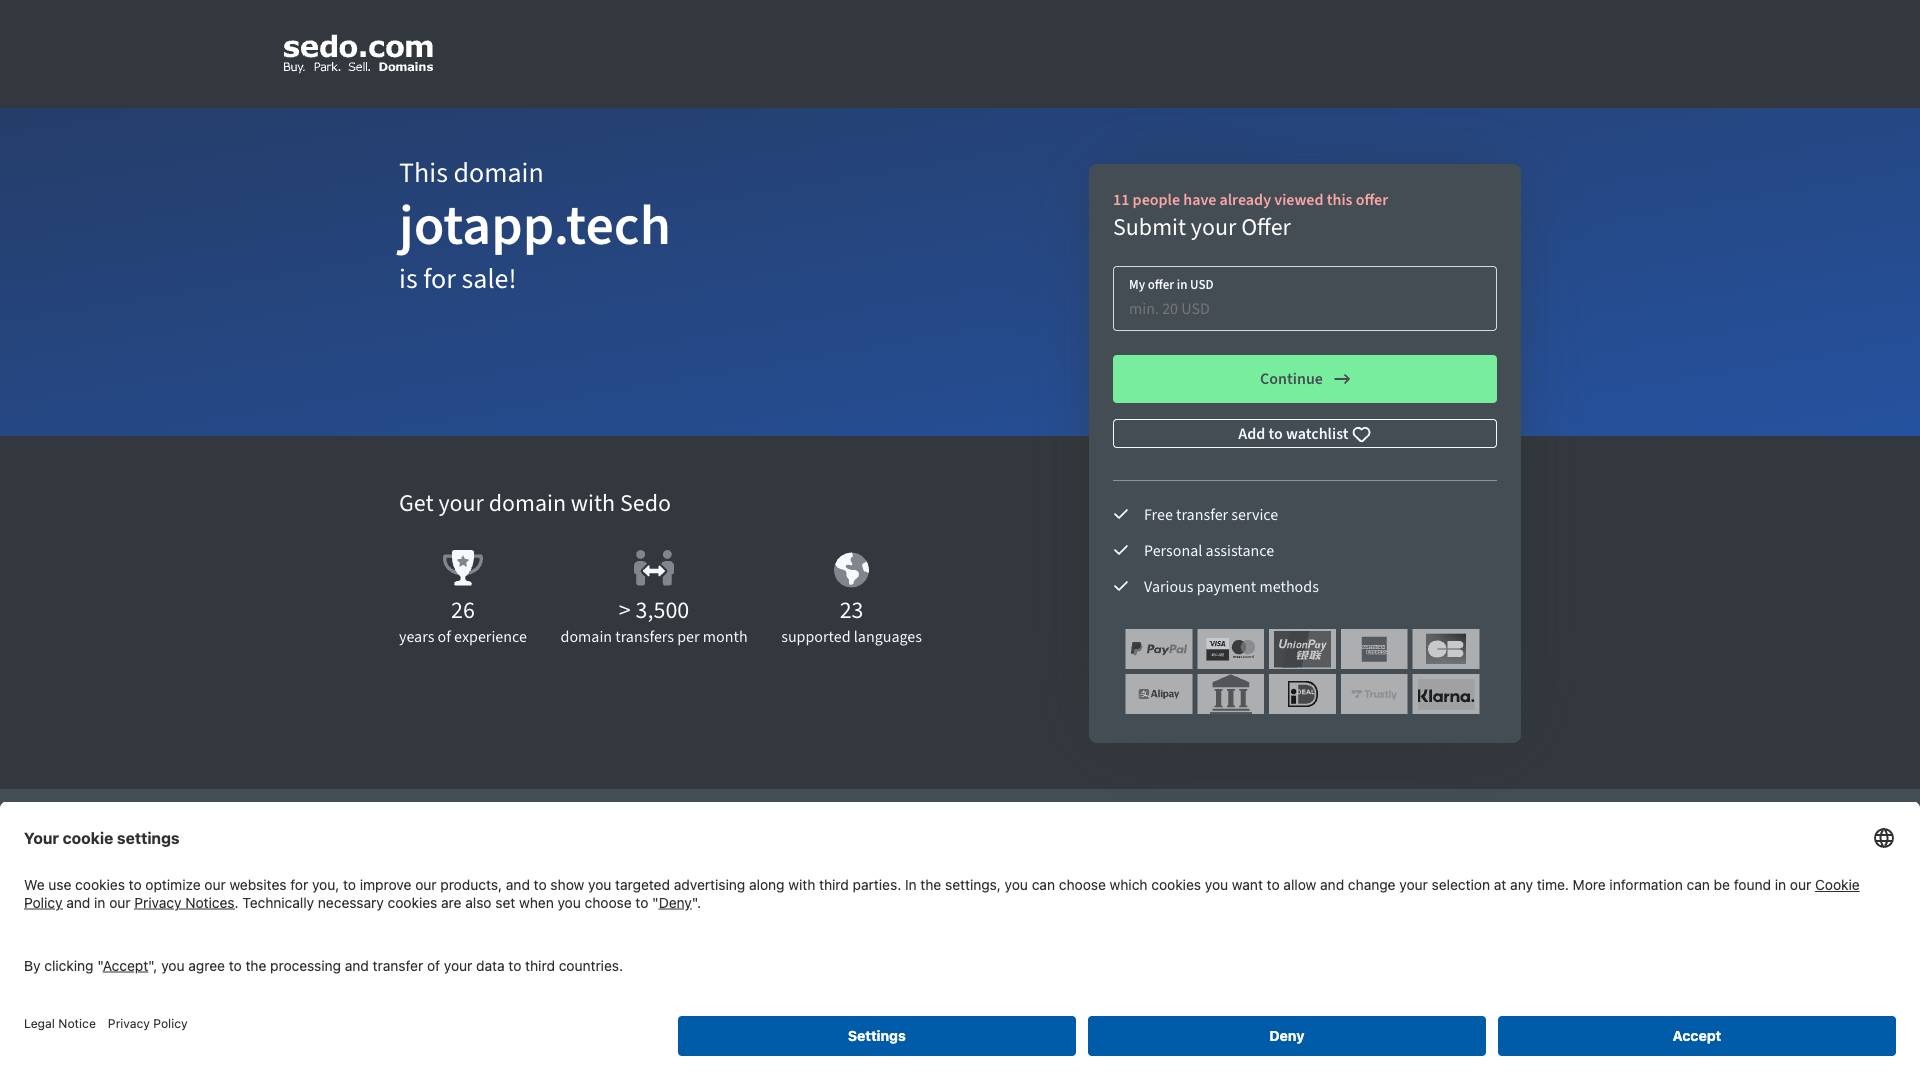This screenshot has width=1920, height=1080.
Task: Deny optional cookies
Action: [1286, 1036]
